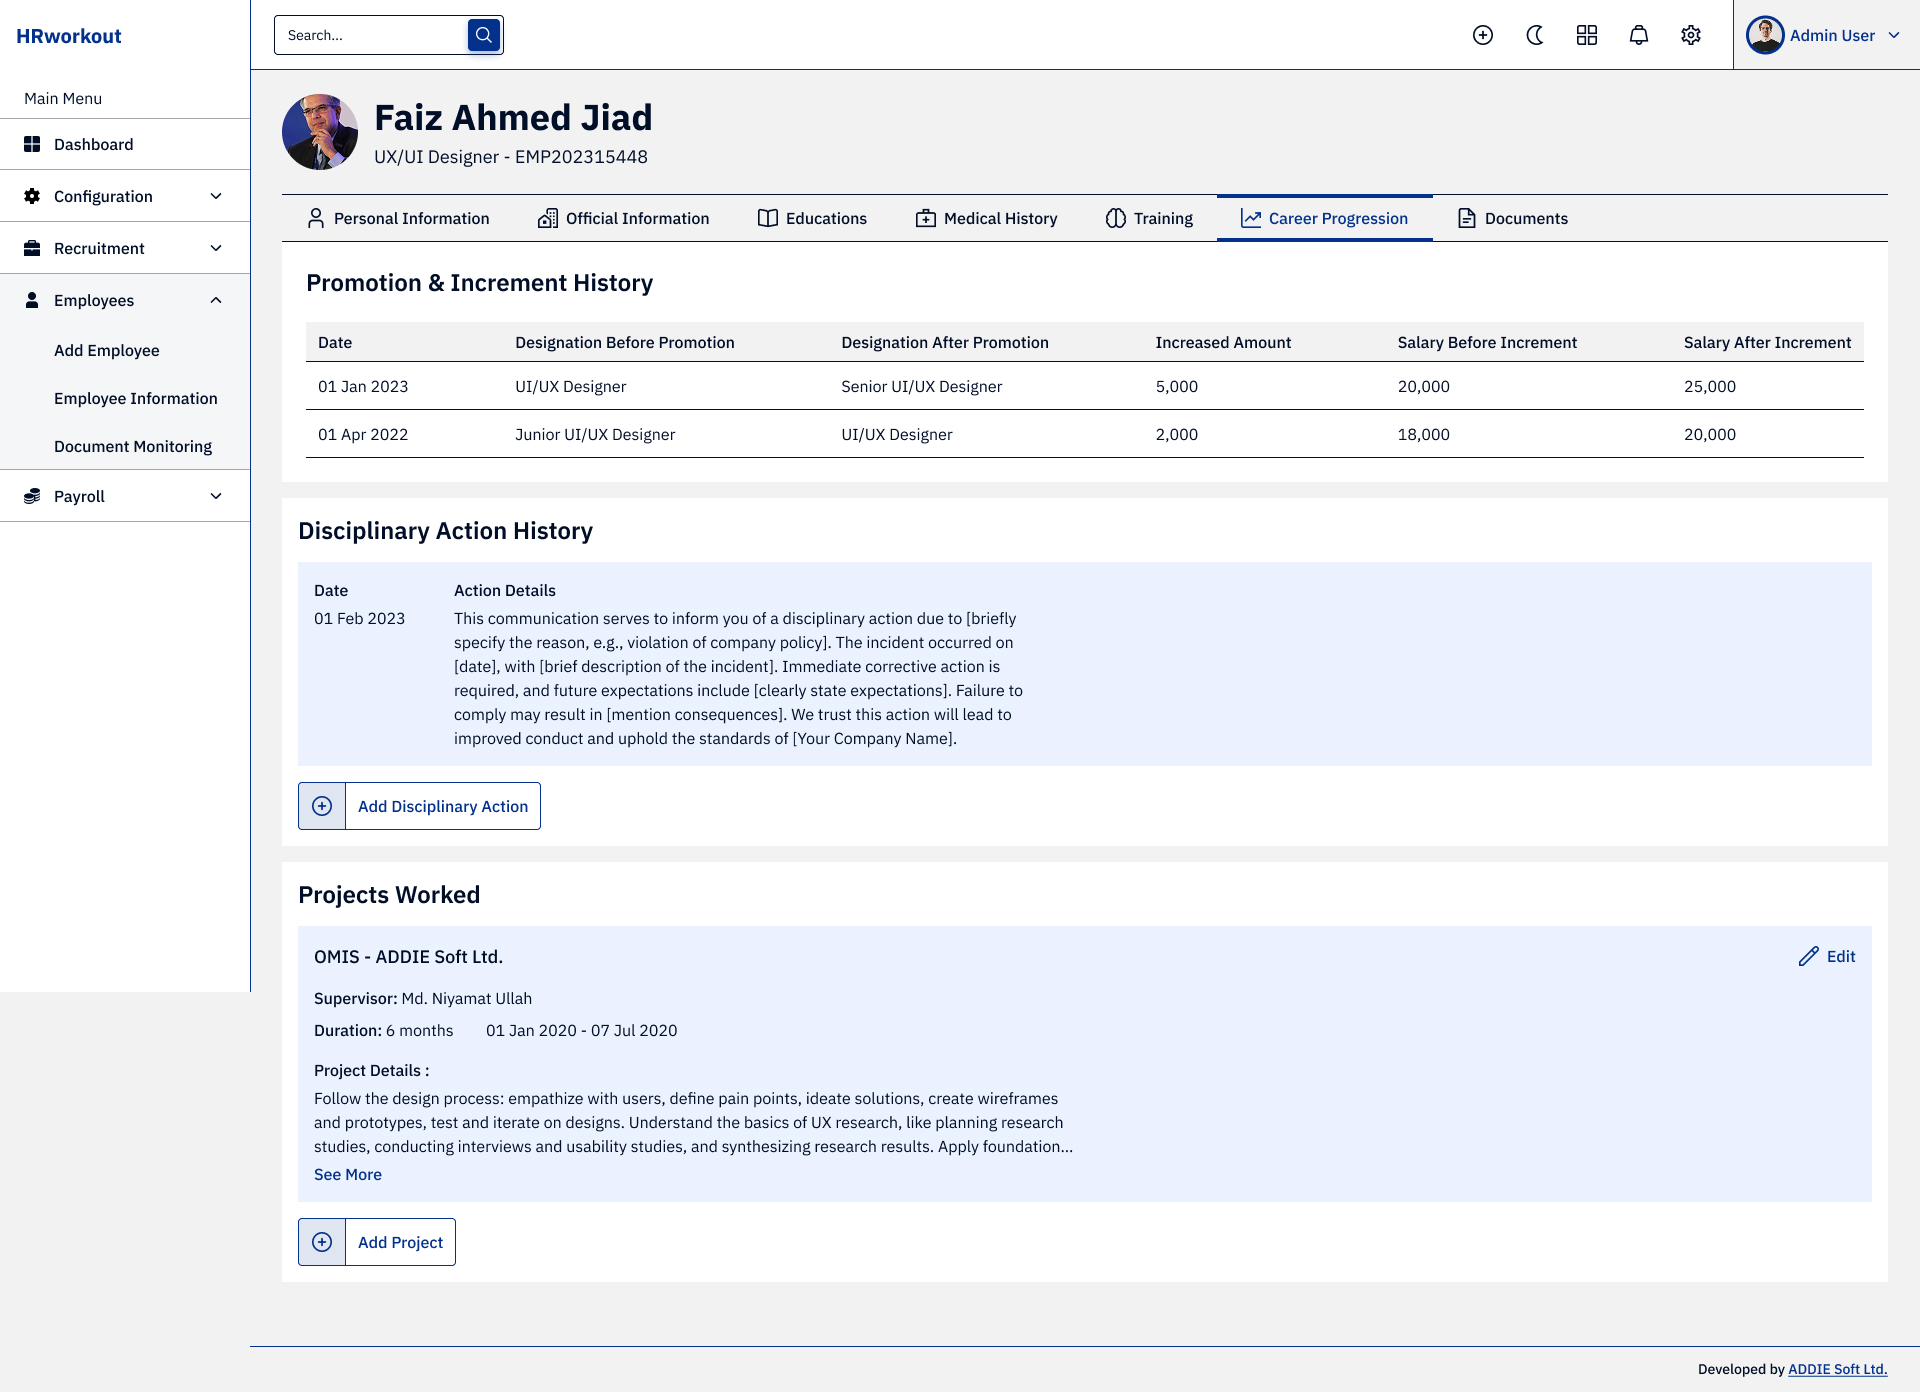Open notifications bell icon

click(x=1639, y=35)
